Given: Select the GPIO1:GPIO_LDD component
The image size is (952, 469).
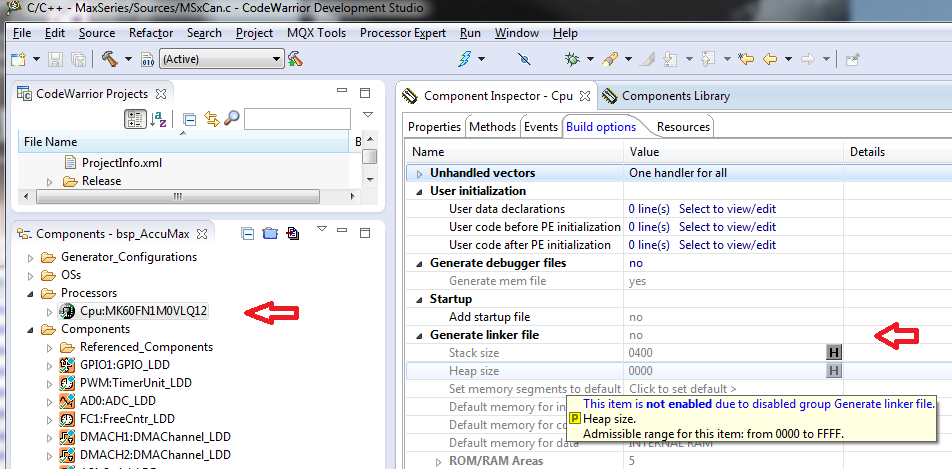Looking at the screenshot, I should click(x=124, y=365).
